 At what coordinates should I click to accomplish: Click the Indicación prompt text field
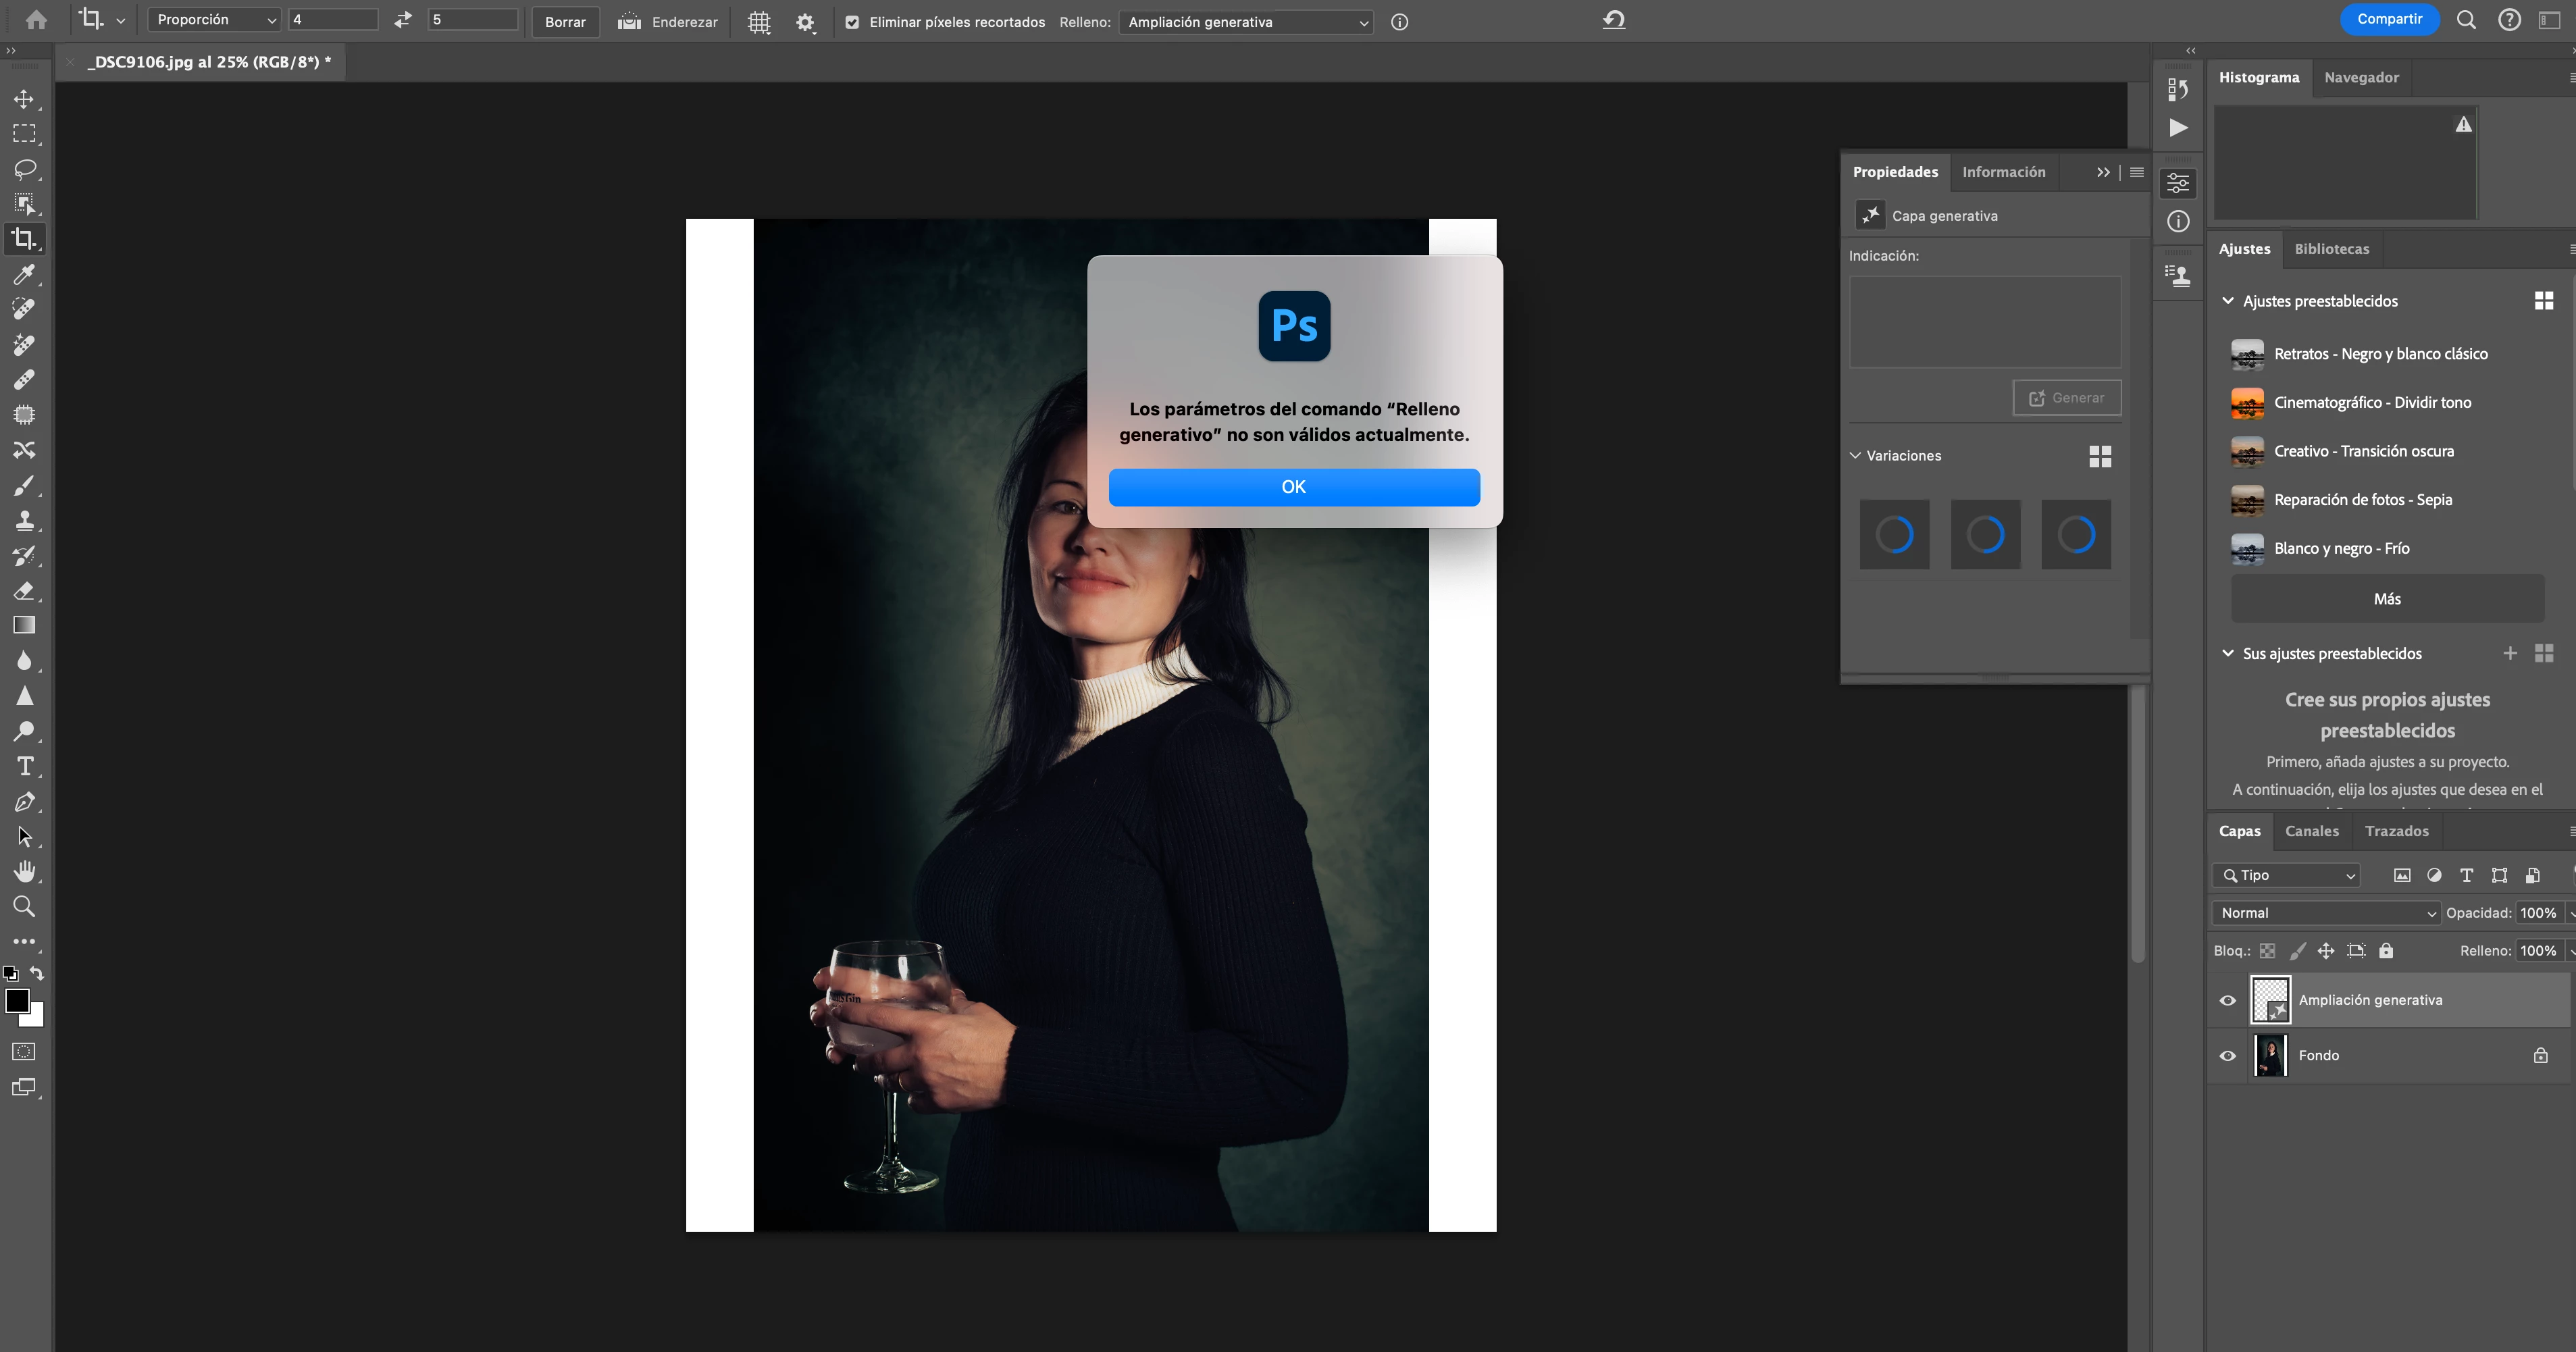tap(1984, 322)
